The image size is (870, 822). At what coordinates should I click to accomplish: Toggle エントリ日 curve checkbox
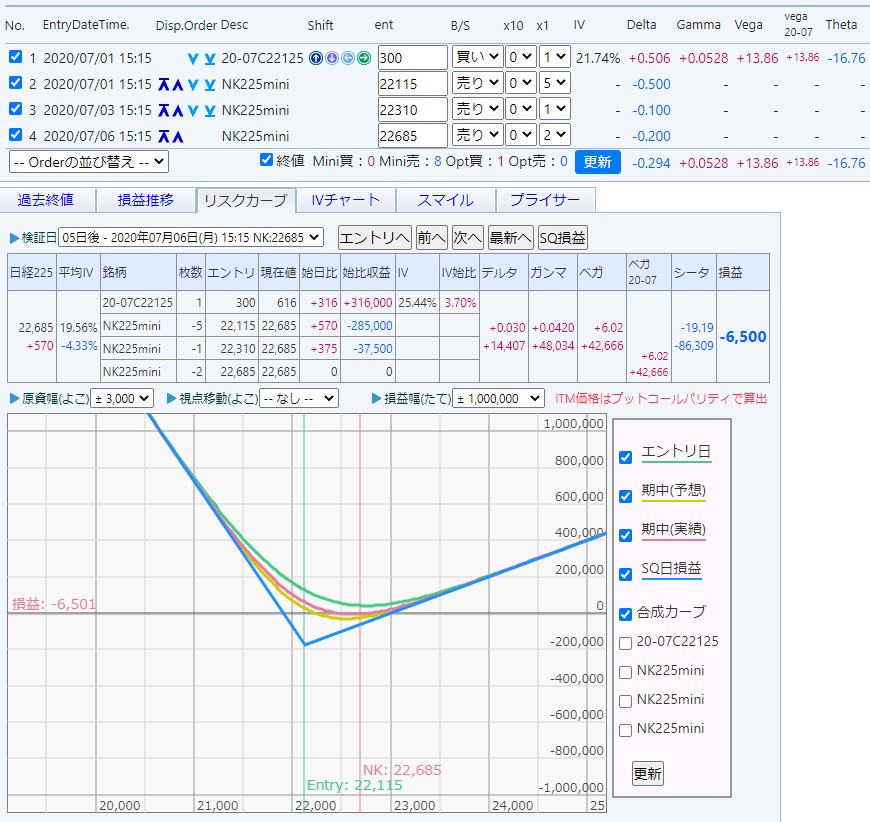click(625, 457)
